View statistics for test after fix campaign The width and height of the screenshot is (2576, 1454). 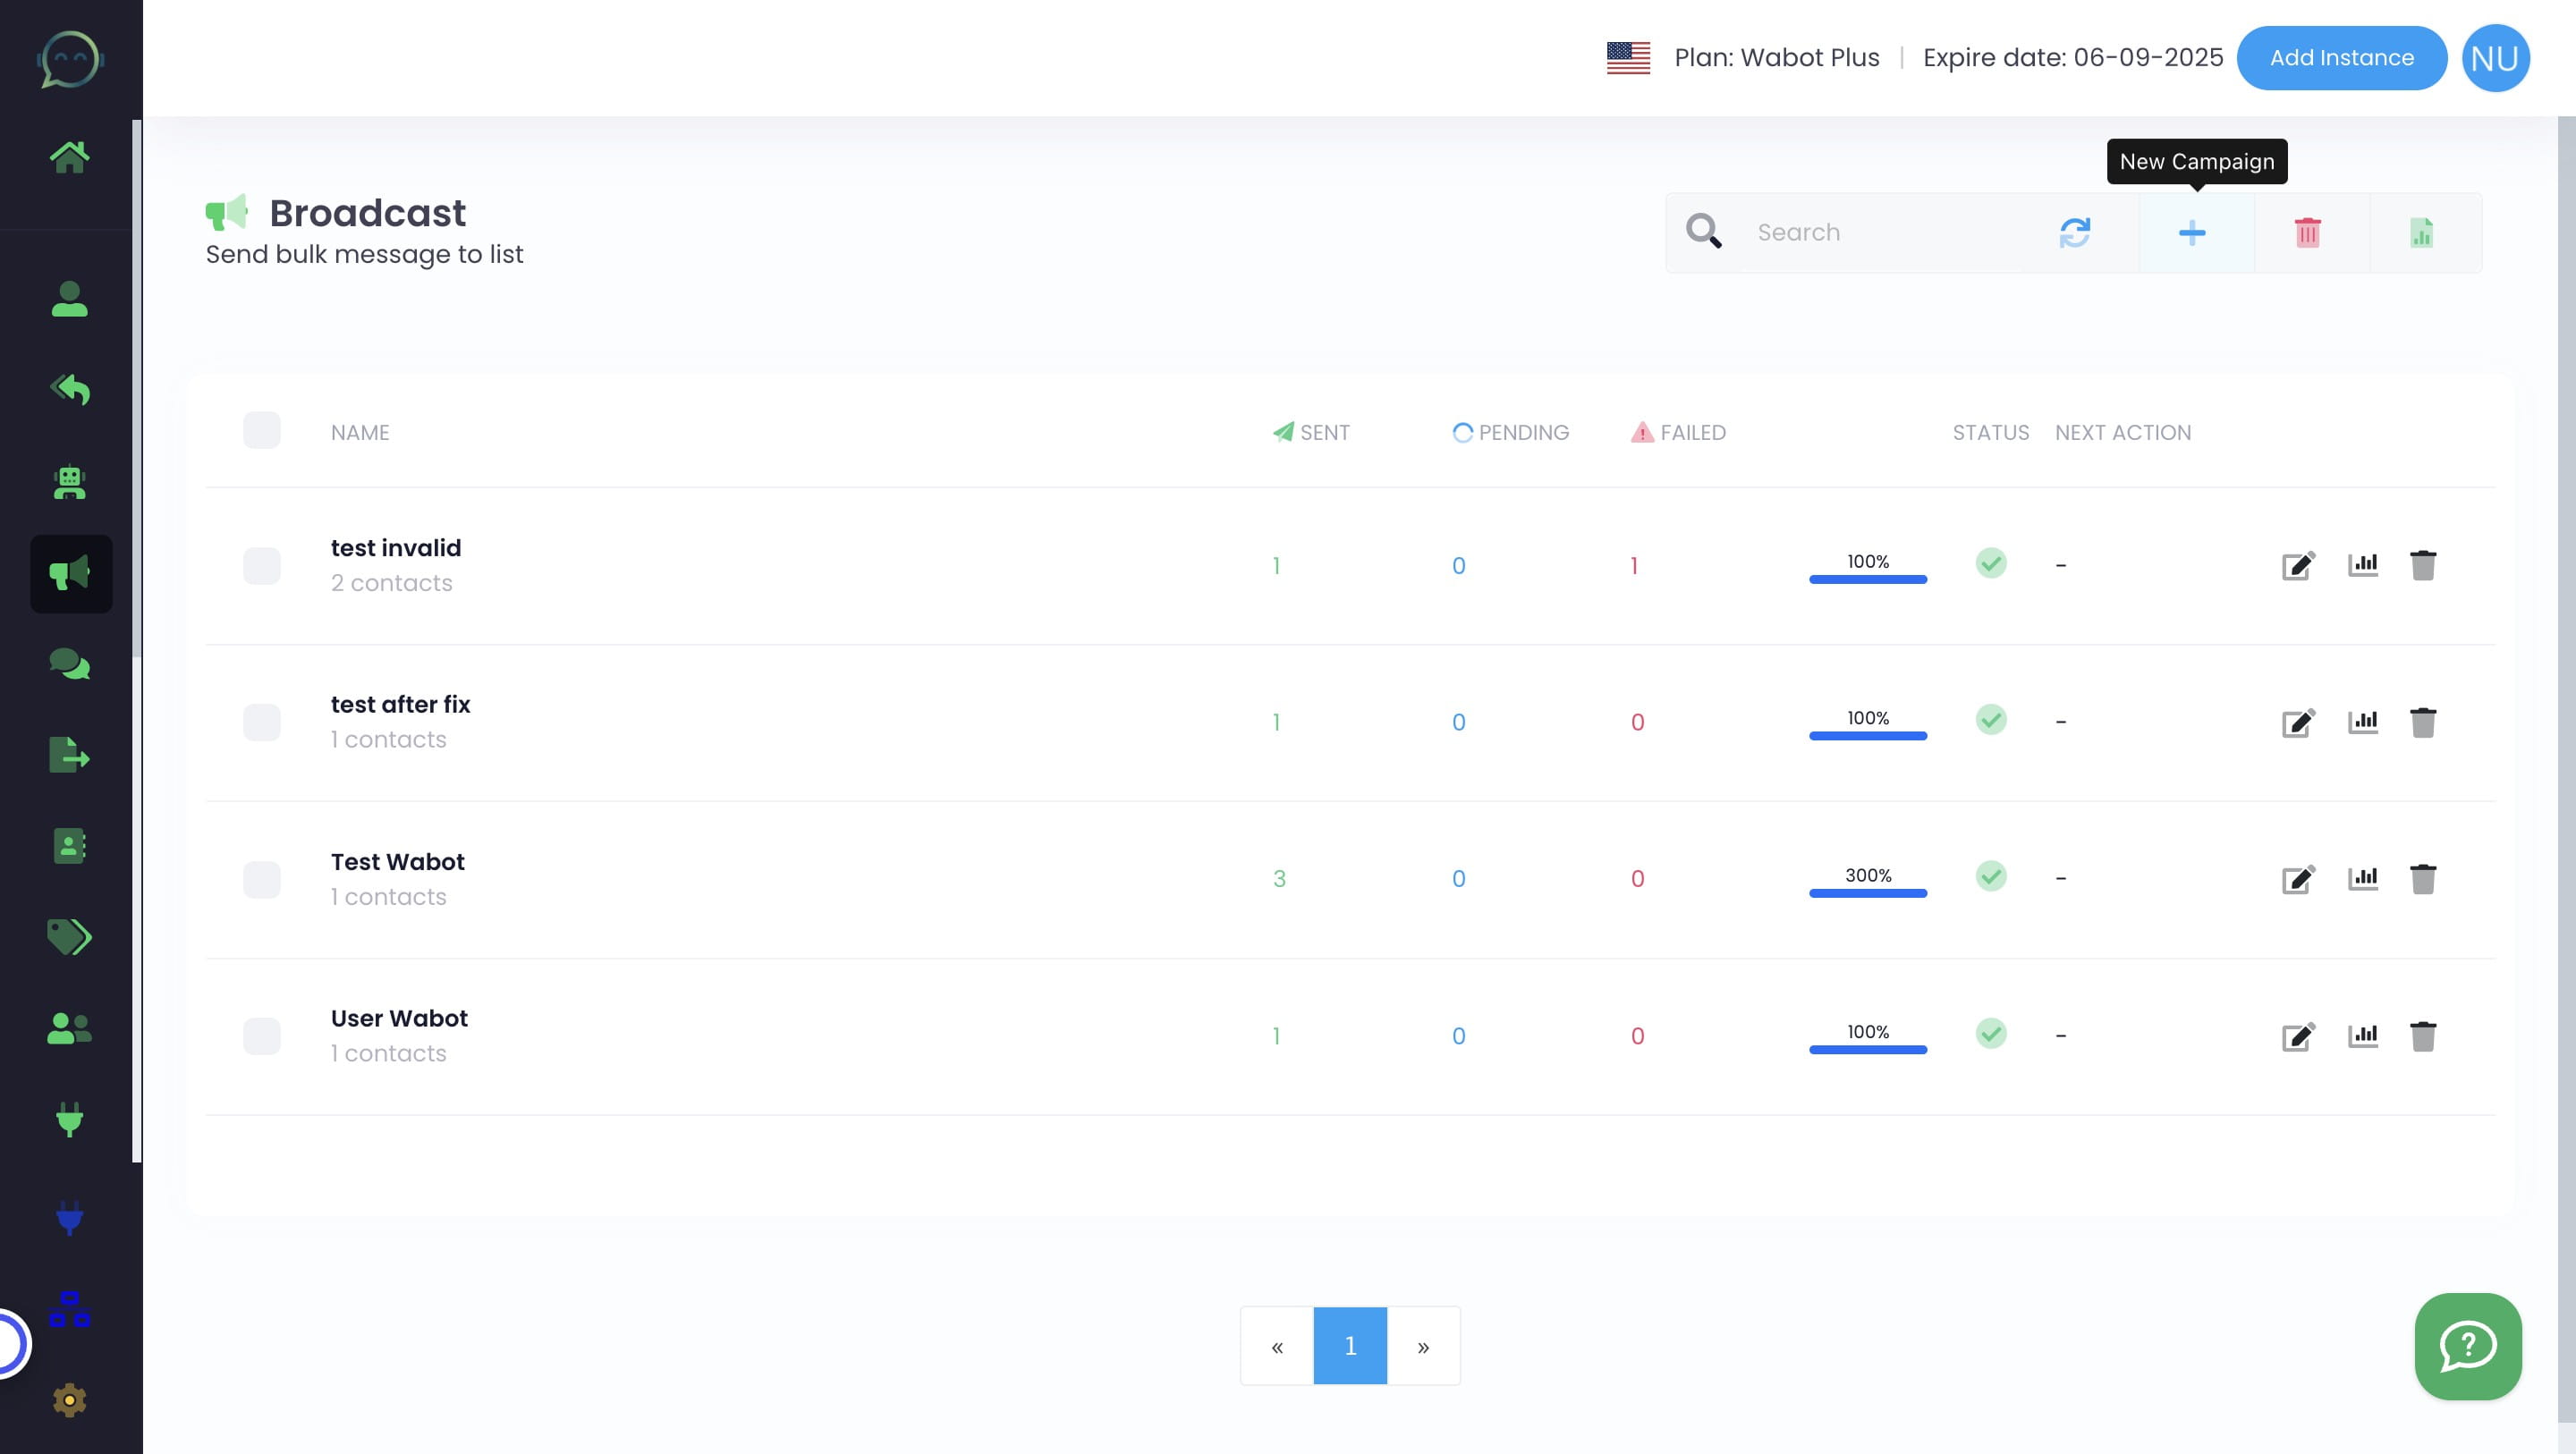coord(2363,722)
